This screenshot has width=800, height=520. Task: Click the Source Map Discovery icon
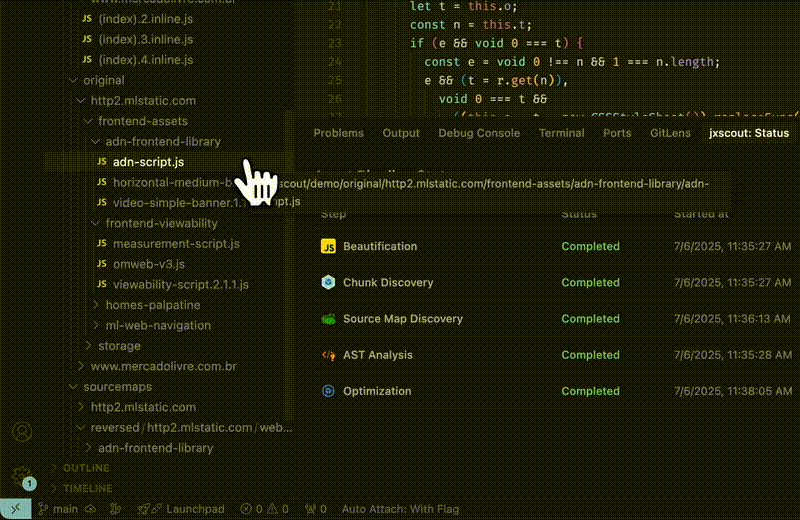pos(328,319)
